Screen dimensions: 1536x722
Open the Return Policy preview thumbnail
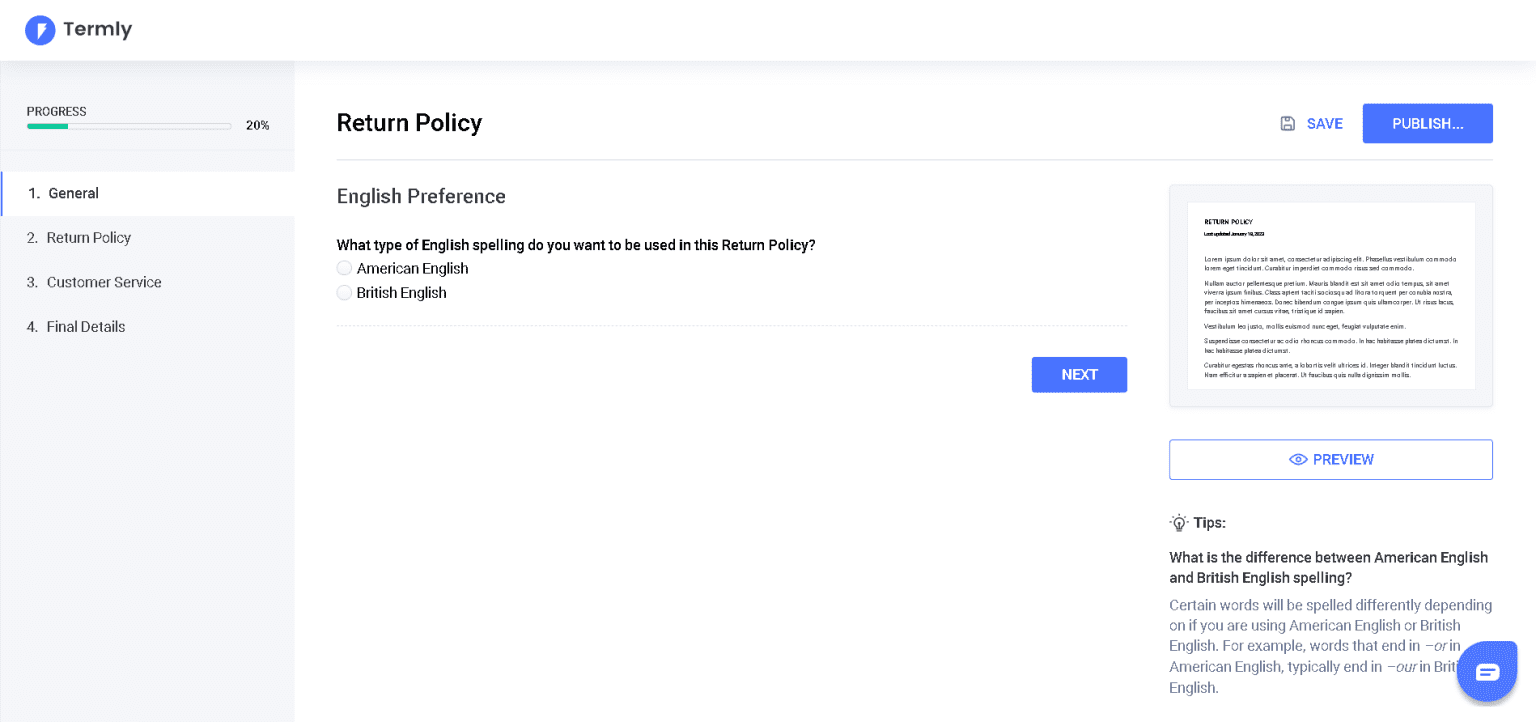1330,295
